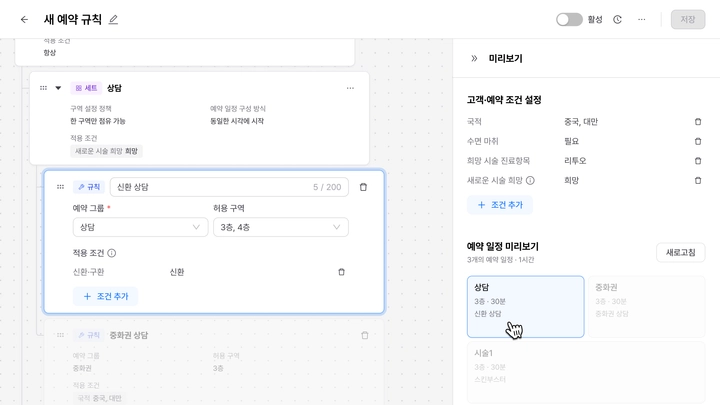Screen dimensions: 720x405
Task: Click the 새로고침 button
Action: point(681,253)
